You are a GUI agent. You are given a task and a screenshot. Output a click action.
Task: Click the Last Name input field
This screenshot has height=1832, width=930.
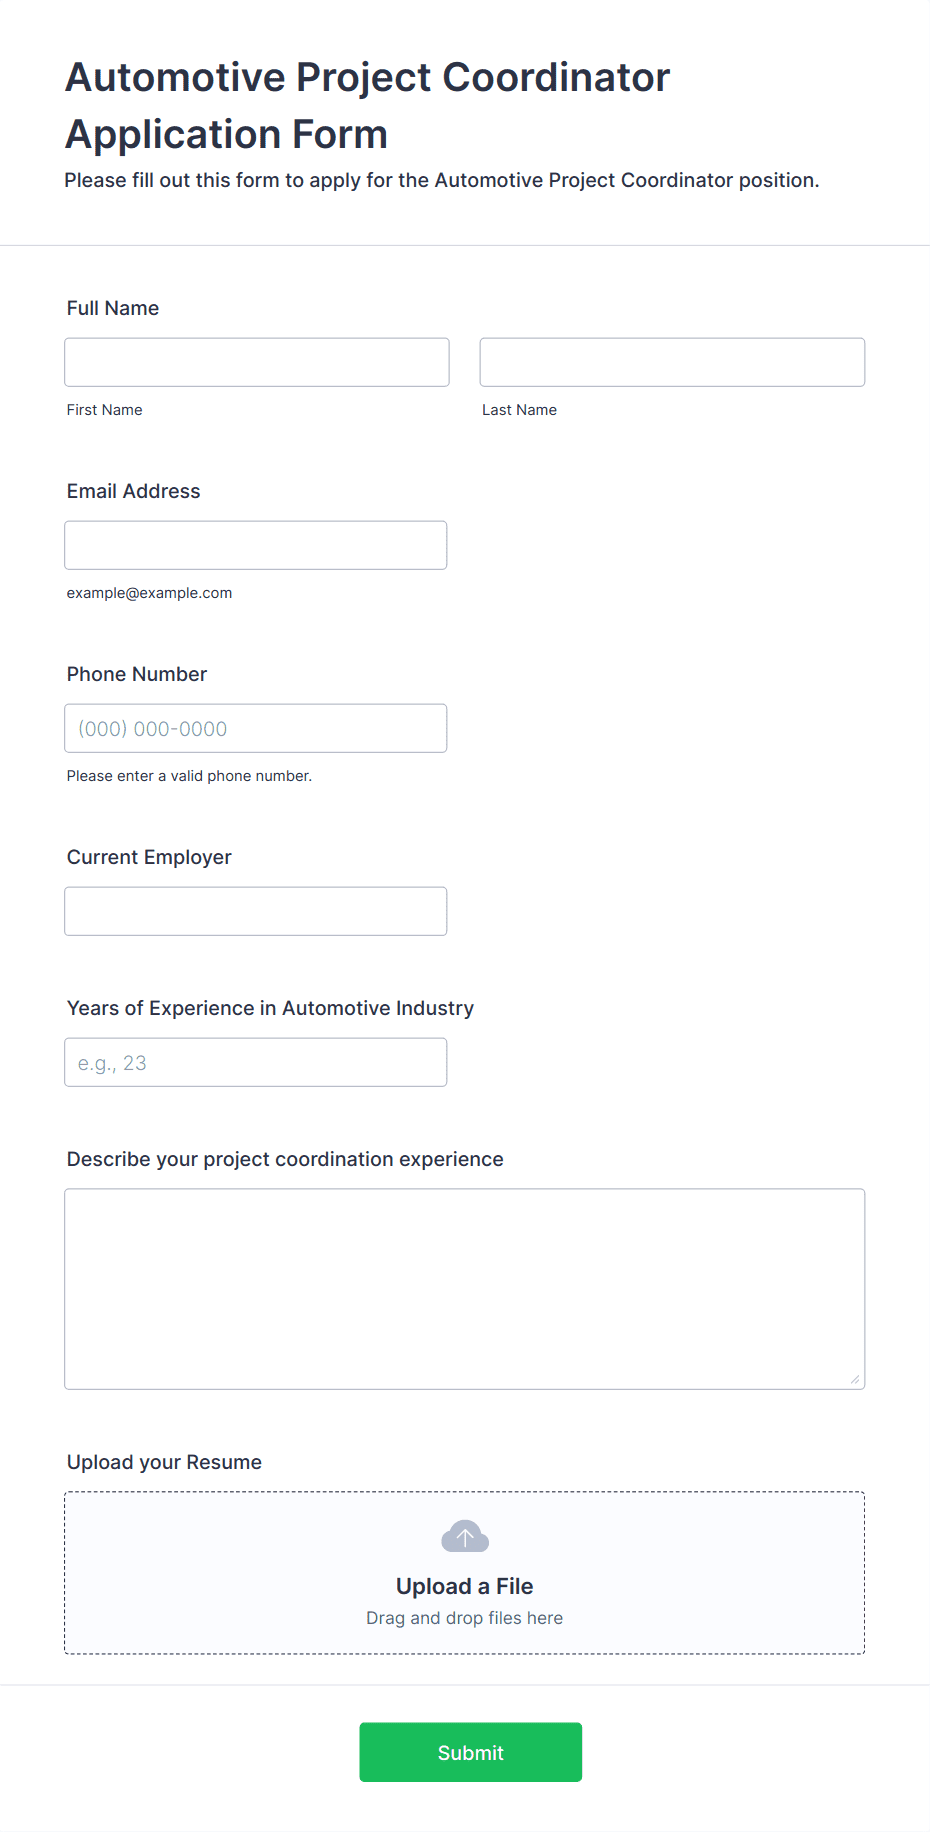pos(672,362)
